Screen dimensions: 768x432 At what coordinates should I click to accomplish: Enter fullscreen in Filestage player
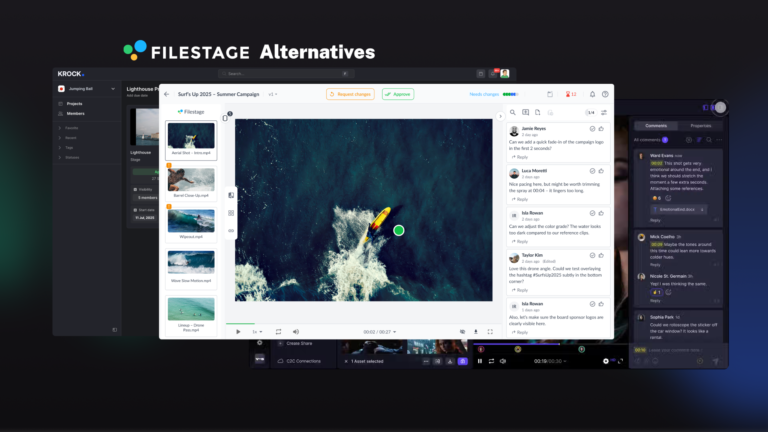[490, 332]
